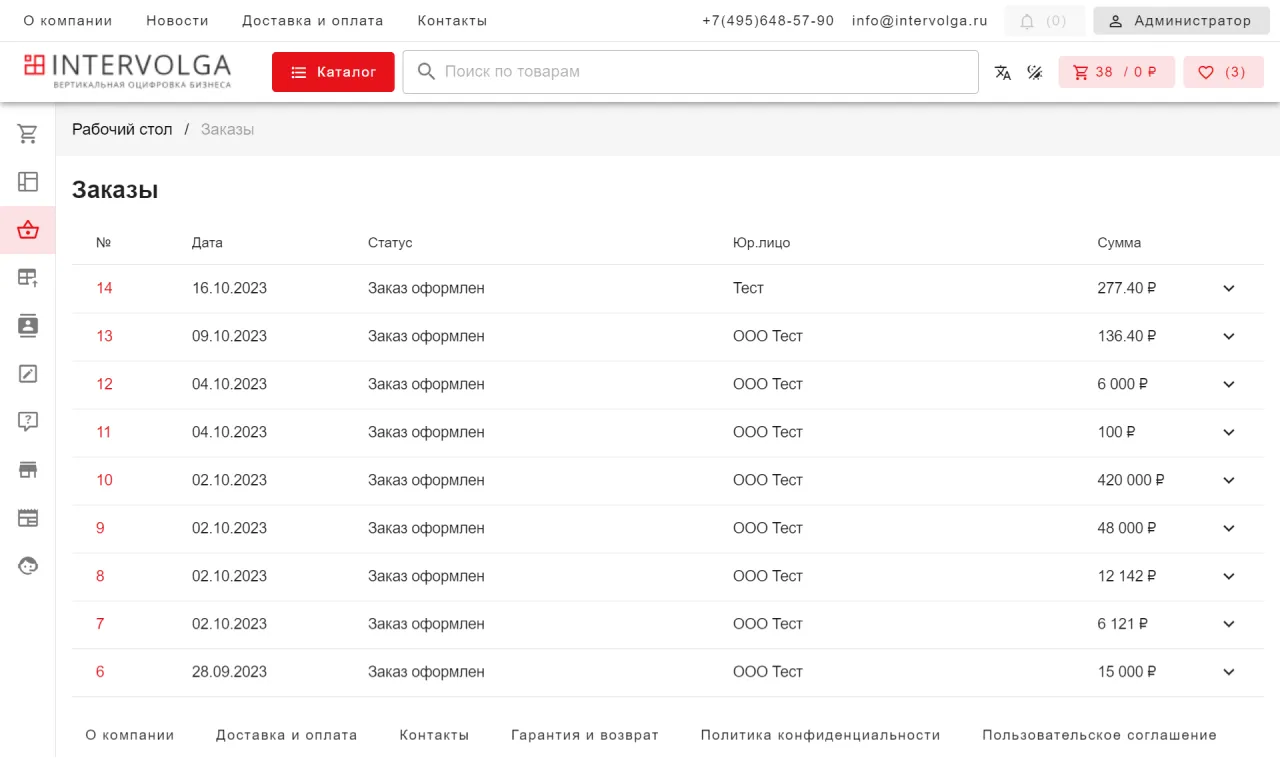
Task: Toggle the dark mode theme icon
Action: (x=1035, y=72)
